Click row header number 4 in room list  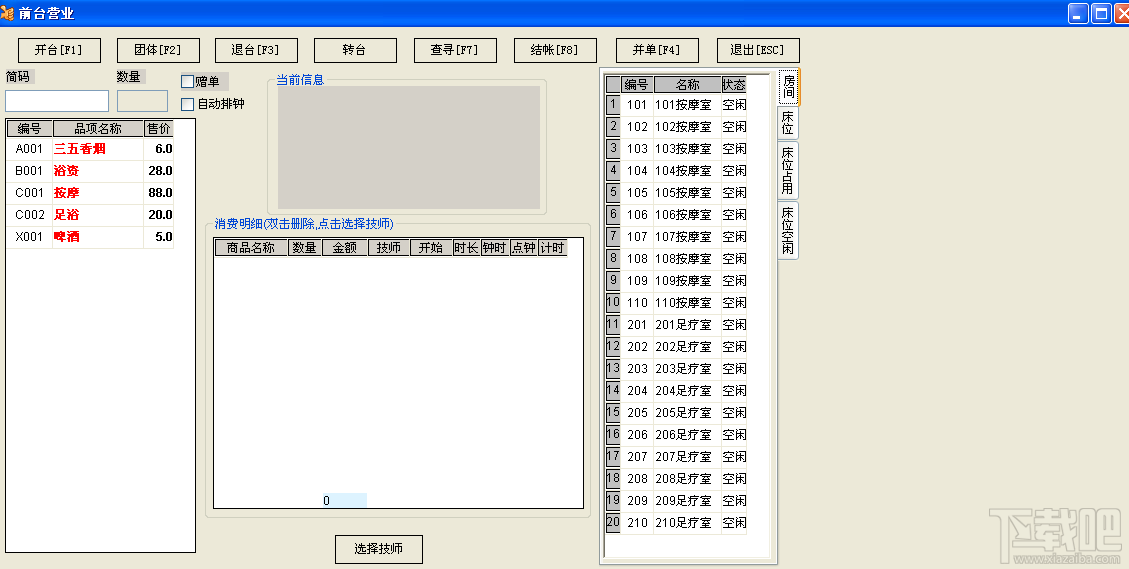coord(613,171)
